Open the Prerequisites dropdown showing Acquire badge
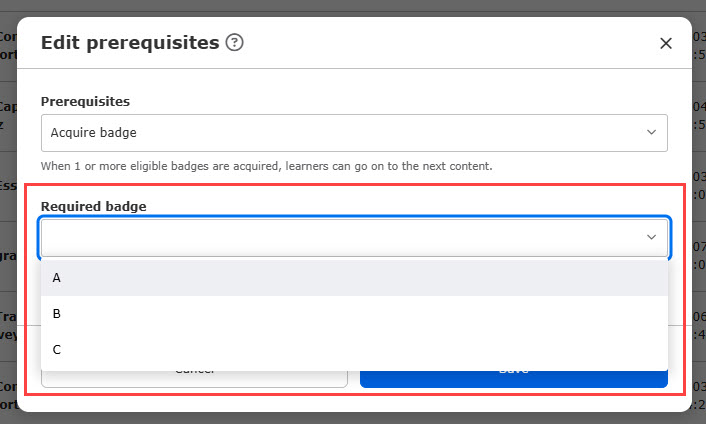This screenshot has width=706, height=424. click(354, 132)
